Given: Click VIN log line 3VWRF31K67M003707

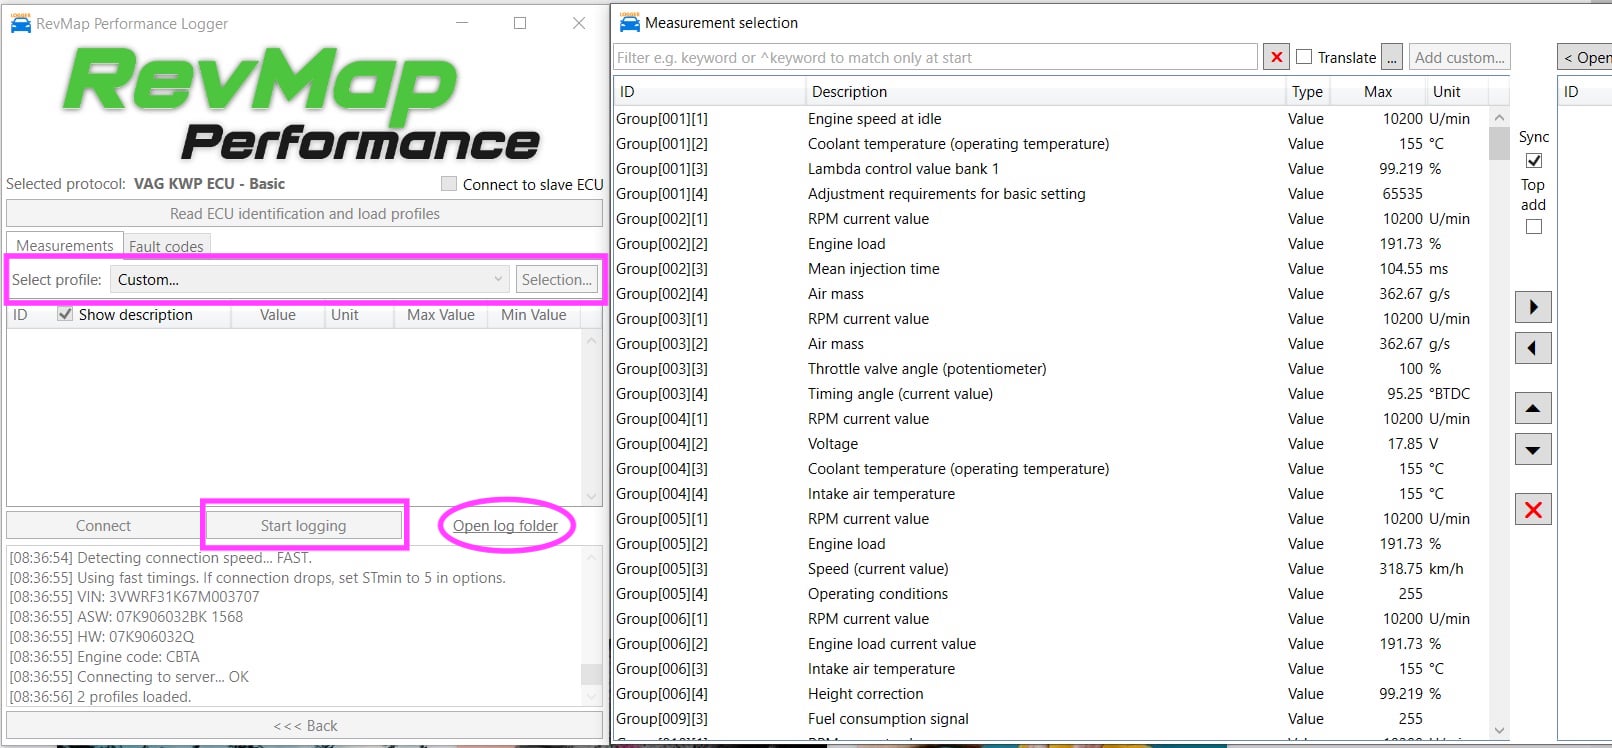Looking at the screenshot, I should pyautogui.click(x=135, y=597).
